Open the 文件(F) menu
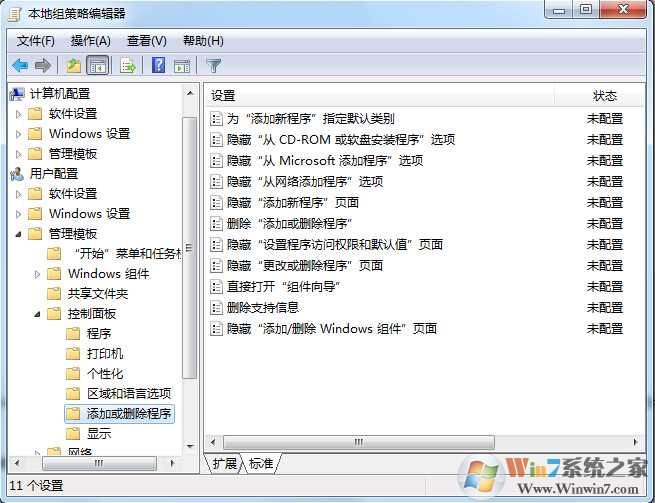The width and height of the screenshot is (655, 503). point(36,41)
